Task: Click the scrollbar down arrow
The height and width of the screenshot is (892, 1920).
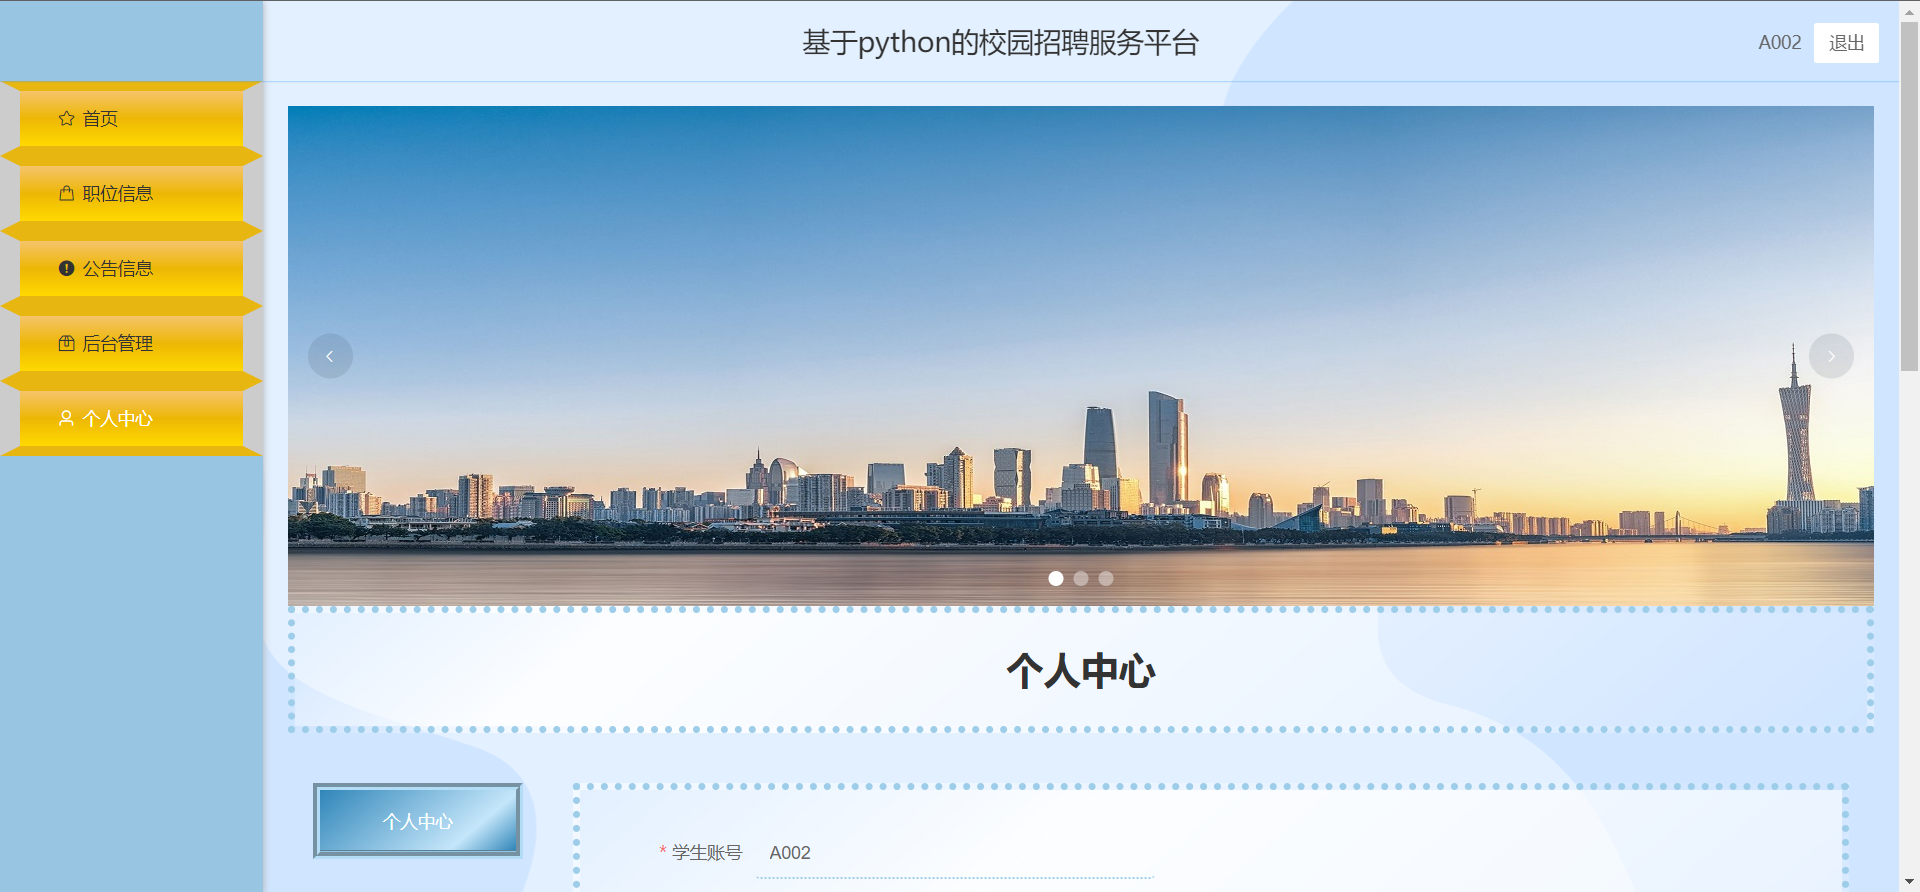Action: click(1909, 882)
